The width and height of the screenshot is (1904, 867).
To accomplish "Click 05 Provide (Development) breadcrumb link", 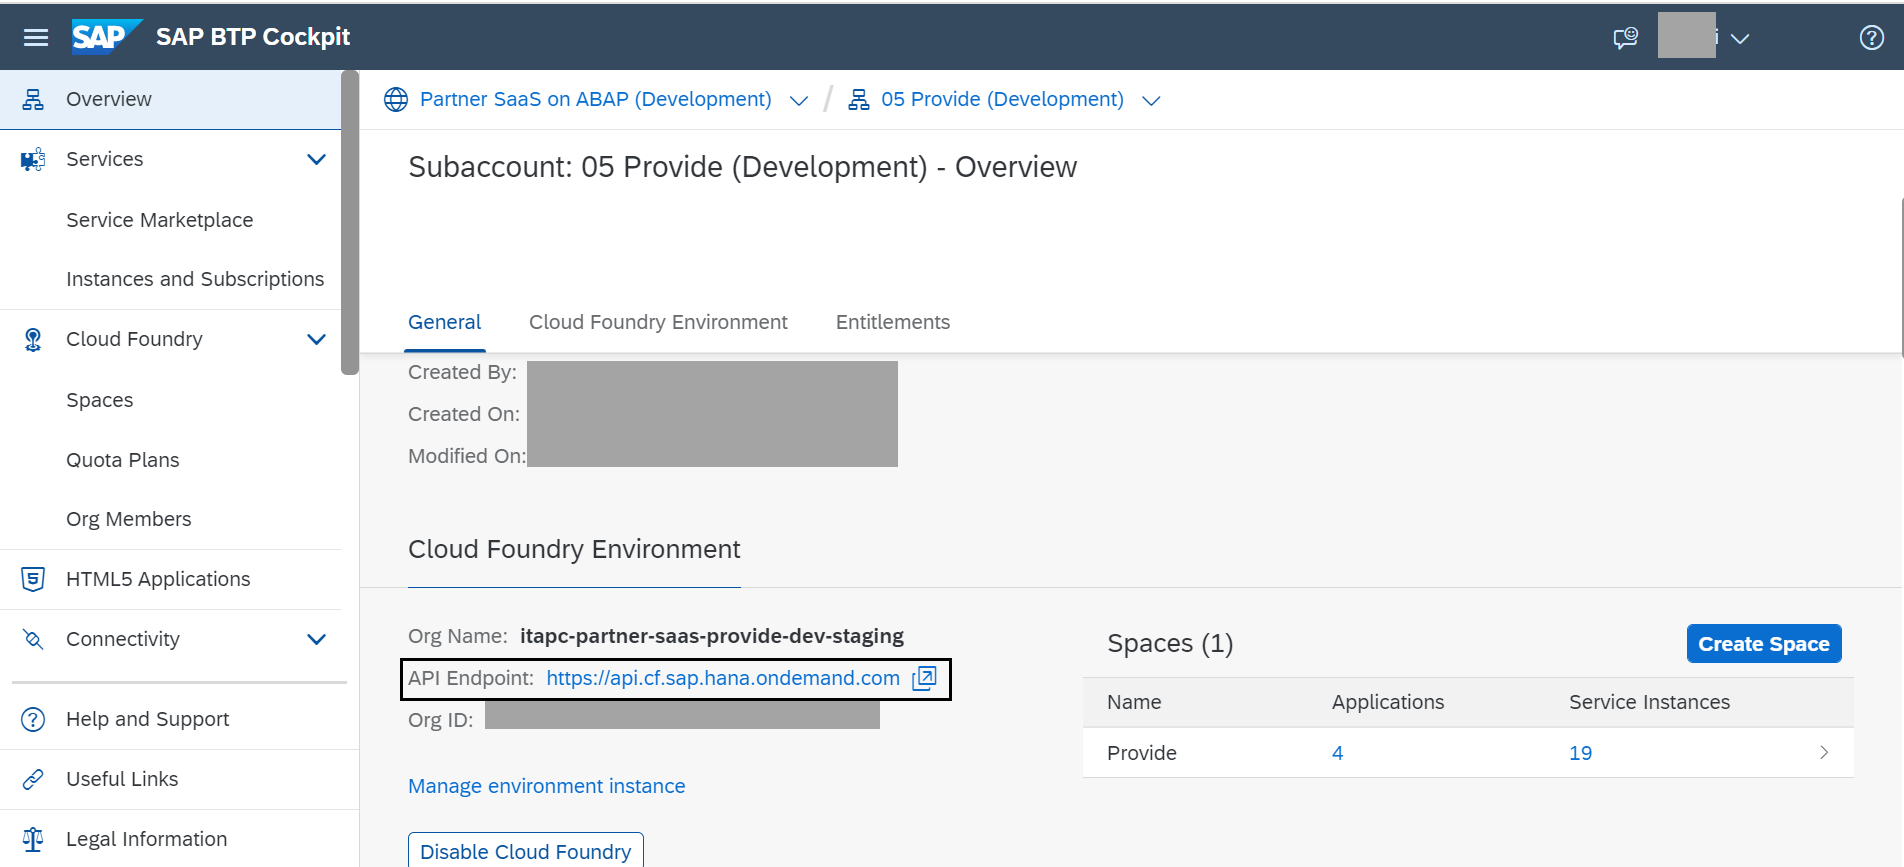I will [x=1002, y=99].
